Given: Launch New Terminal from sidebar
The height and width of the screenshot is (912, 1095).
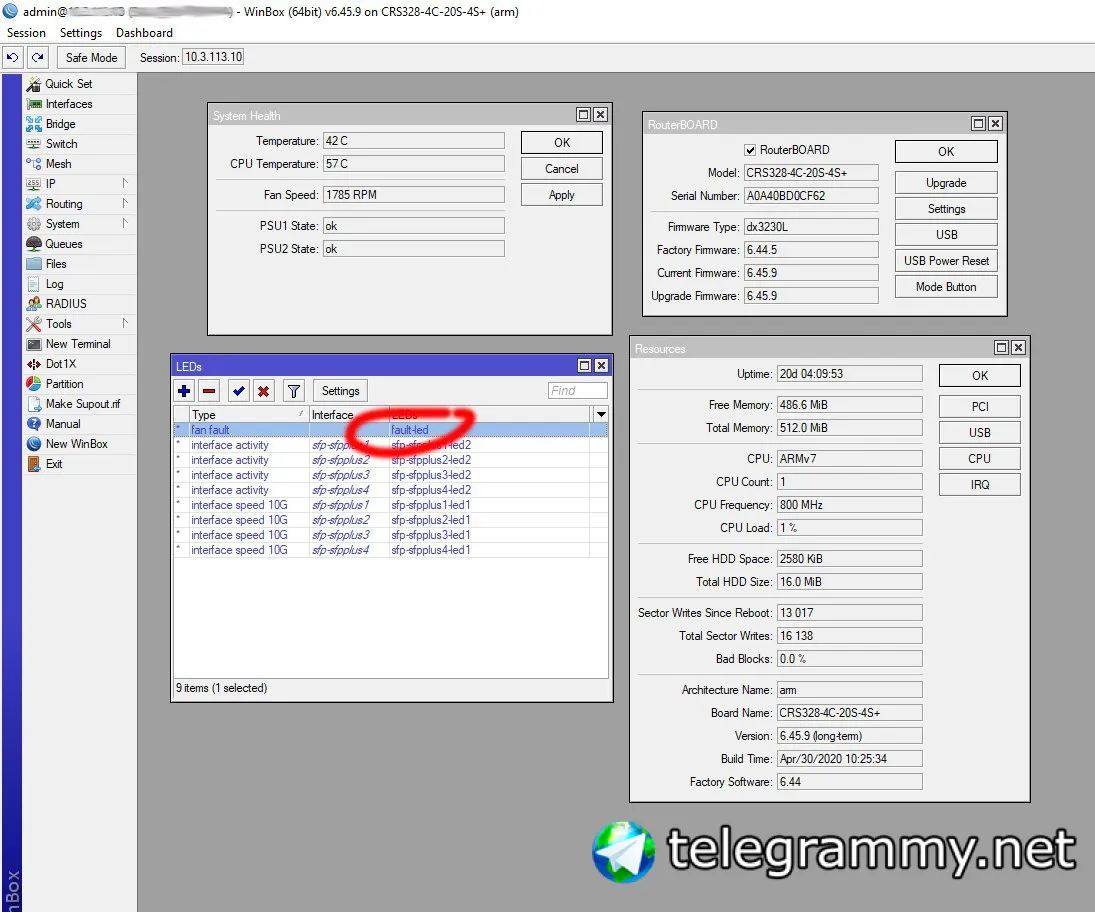Looking at the screenshot, I should [x=78, y=344].
